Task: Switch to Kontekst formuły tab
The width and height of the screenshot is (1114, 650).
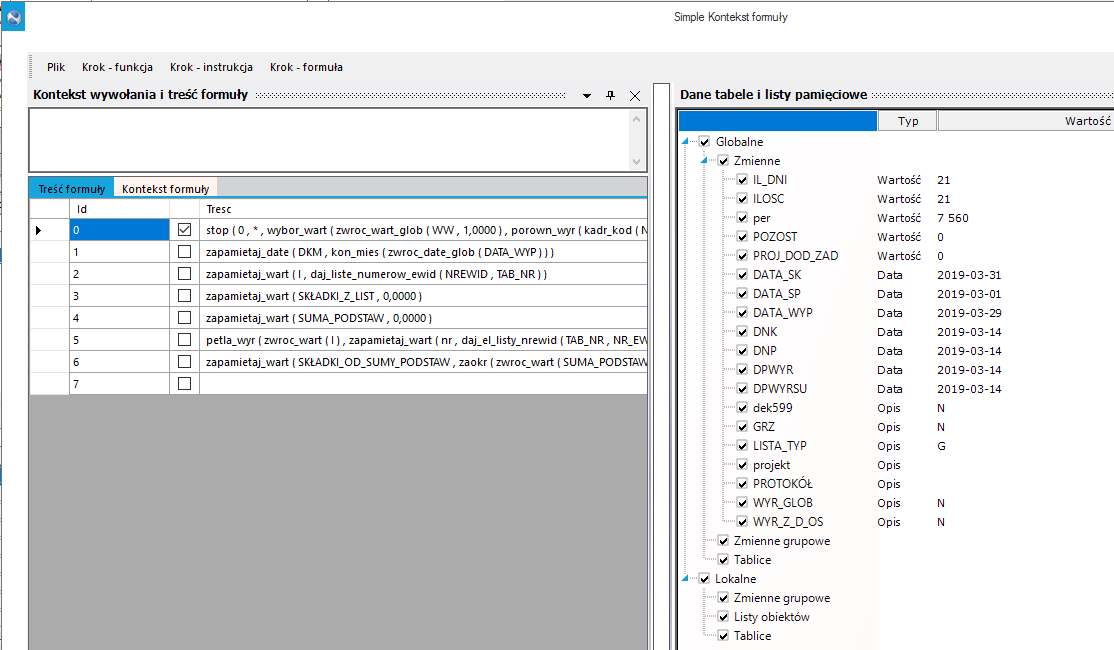Action: [x=166, y=189]
